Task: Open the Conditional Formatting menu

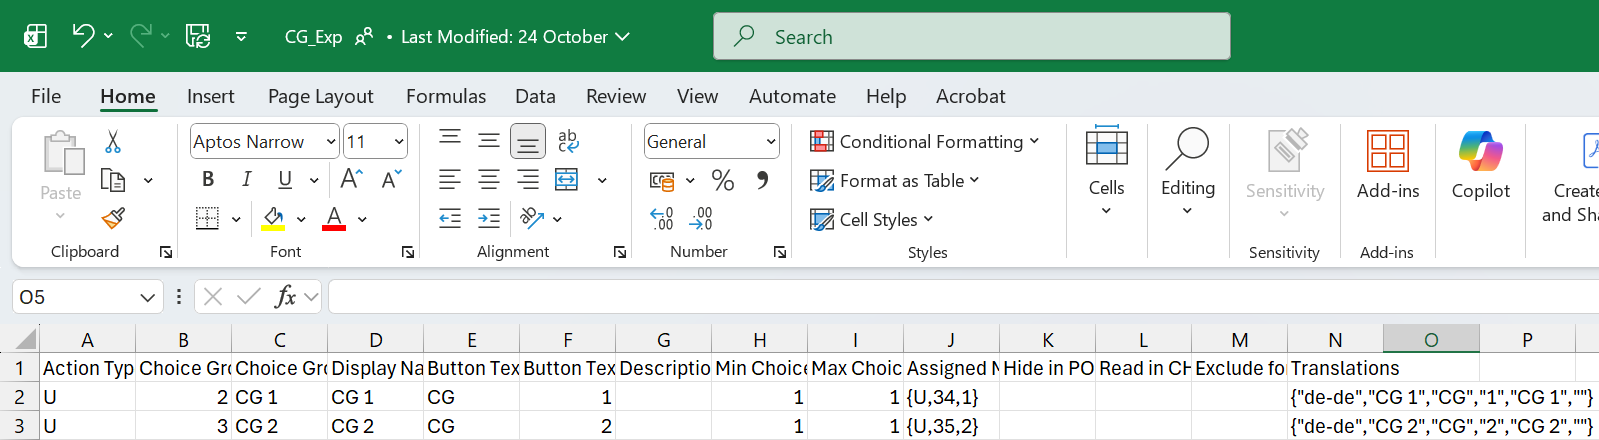Action: click(x=925, y=142)
